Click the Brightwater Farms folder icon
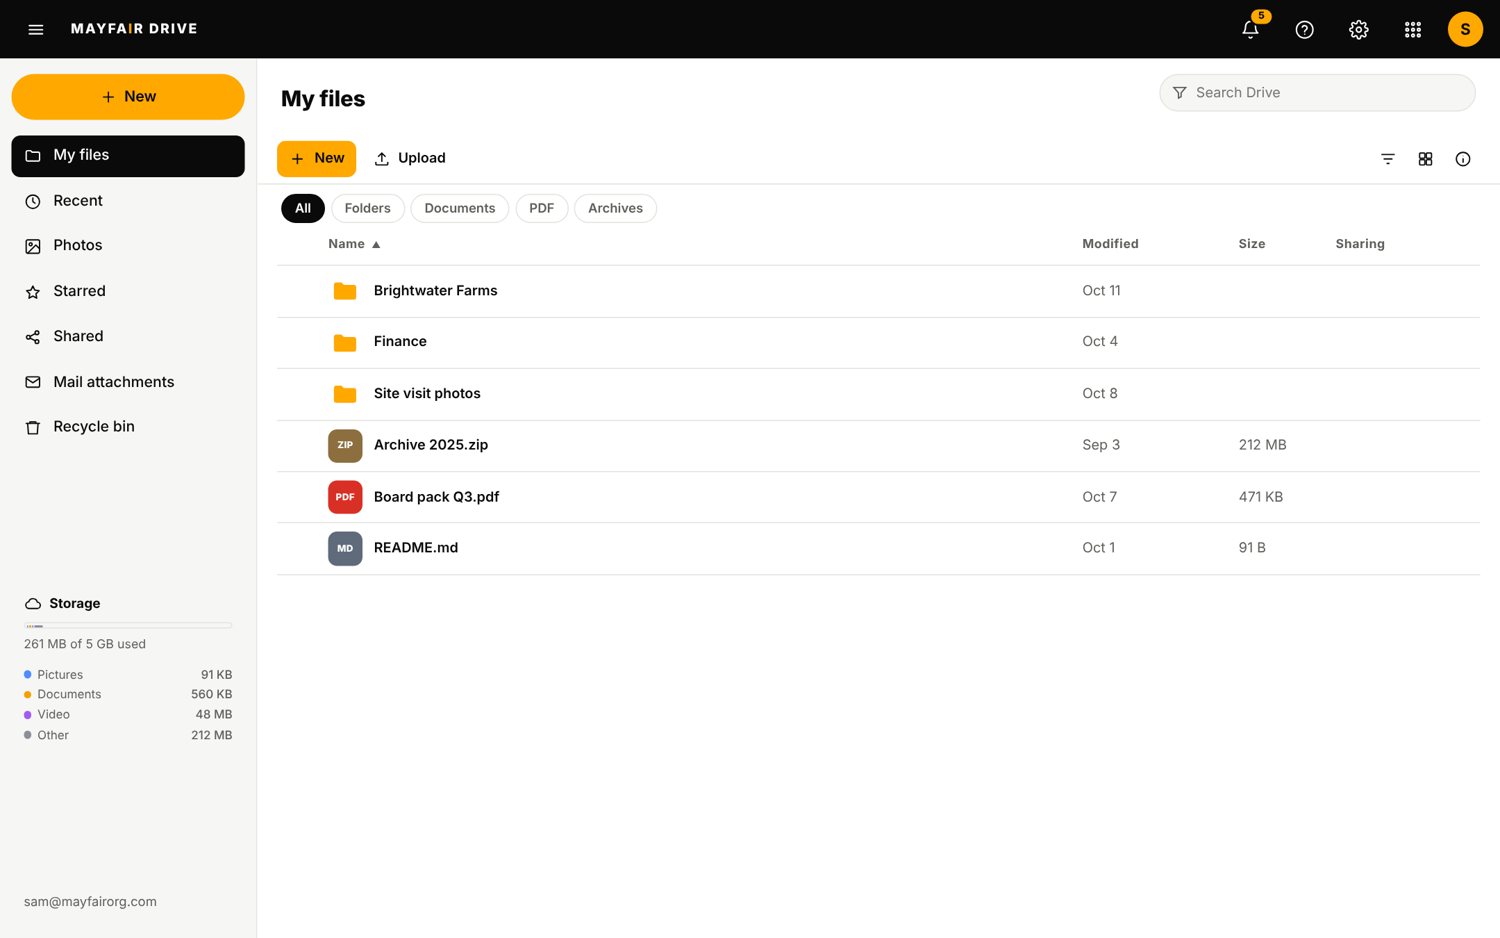Image resolution: width=1500 pixels, height=938 pixels. (x=345, y=291)
